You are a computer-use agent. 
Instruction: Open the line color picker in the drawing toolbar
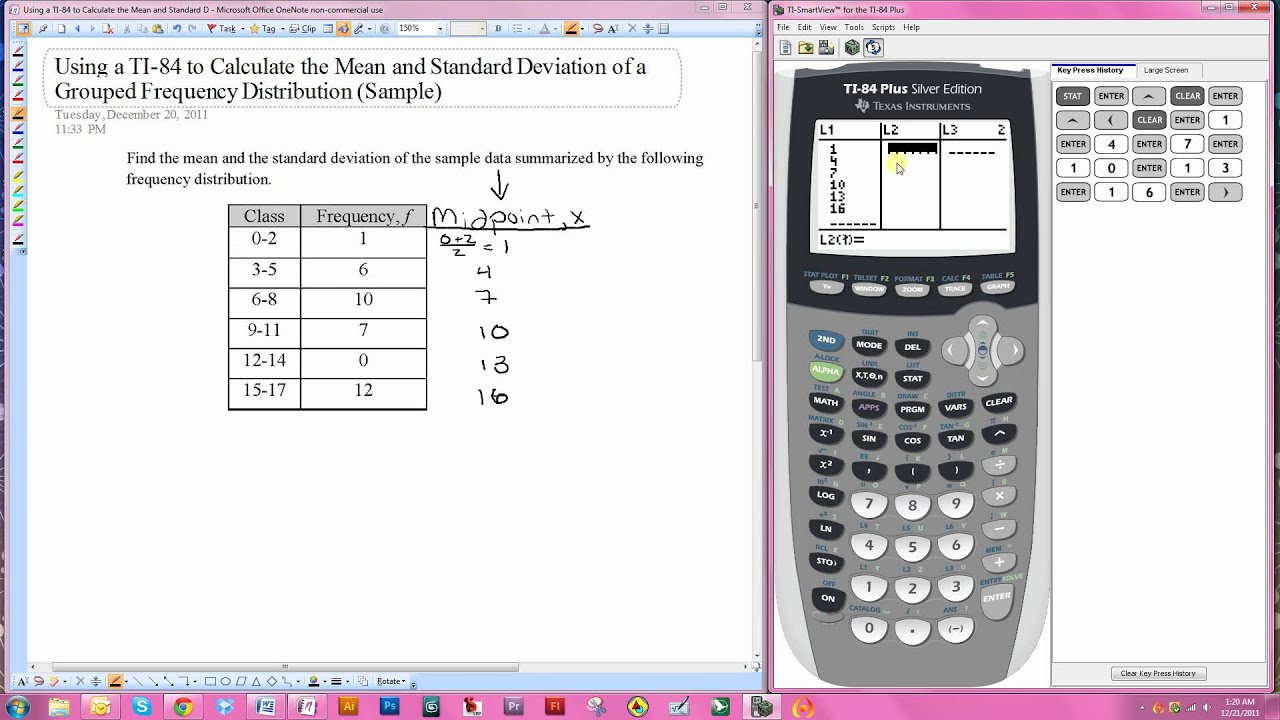[x=316, y=681]
